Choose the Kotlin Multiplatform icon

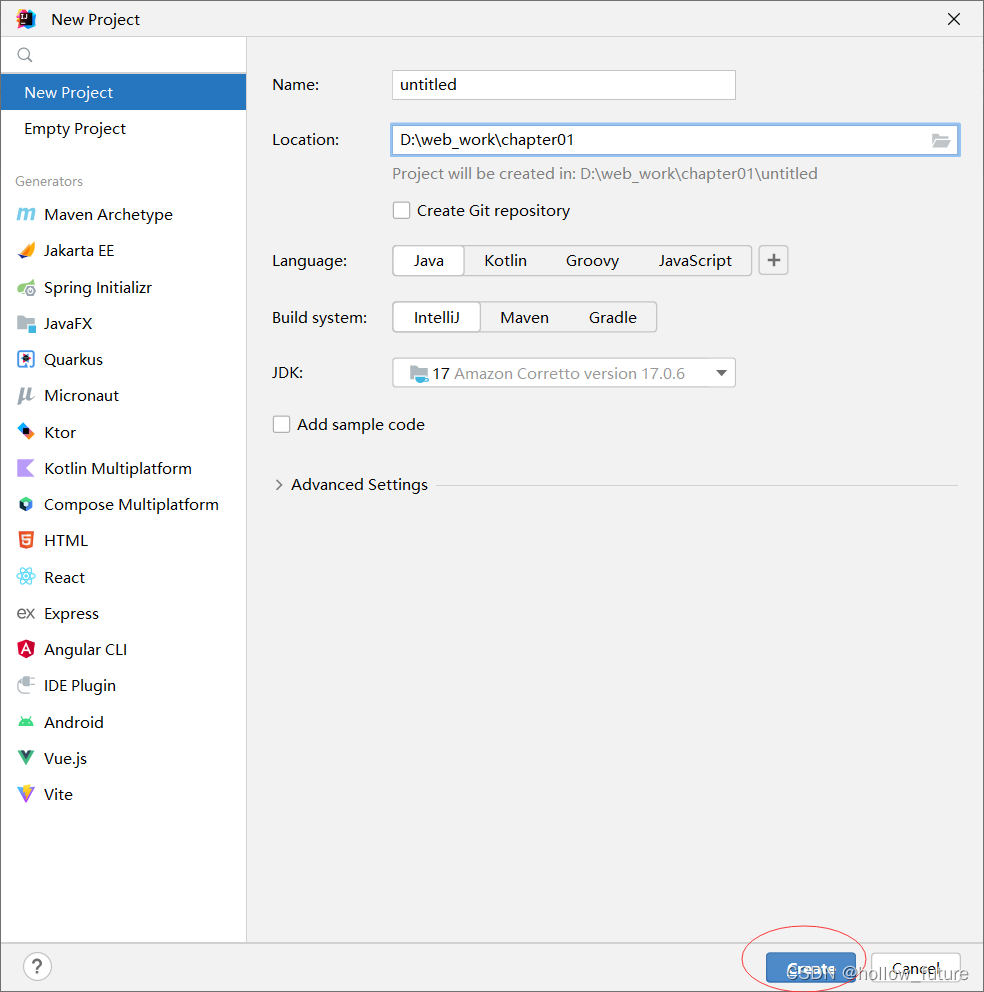(x=26, y=468)
